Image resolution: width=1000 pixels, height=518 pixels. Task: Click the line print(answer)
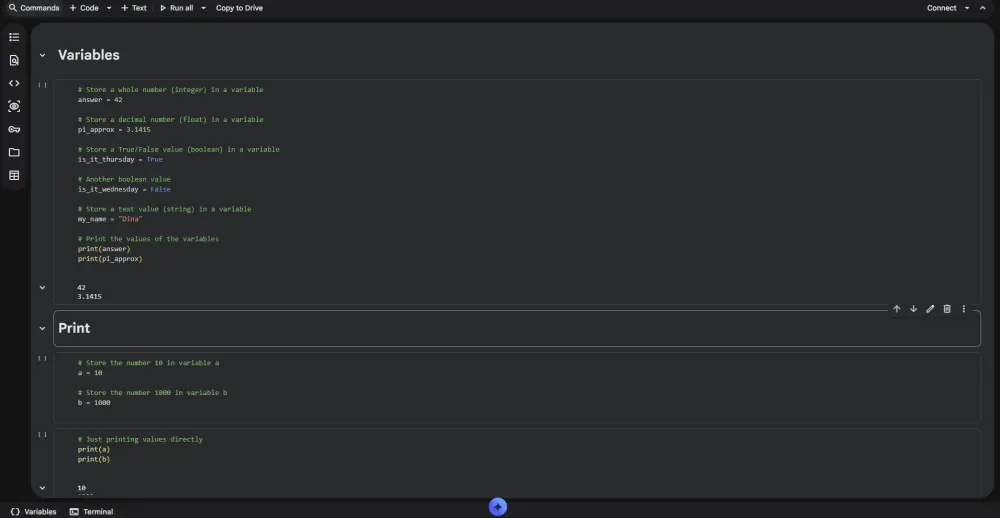(104, 249)
